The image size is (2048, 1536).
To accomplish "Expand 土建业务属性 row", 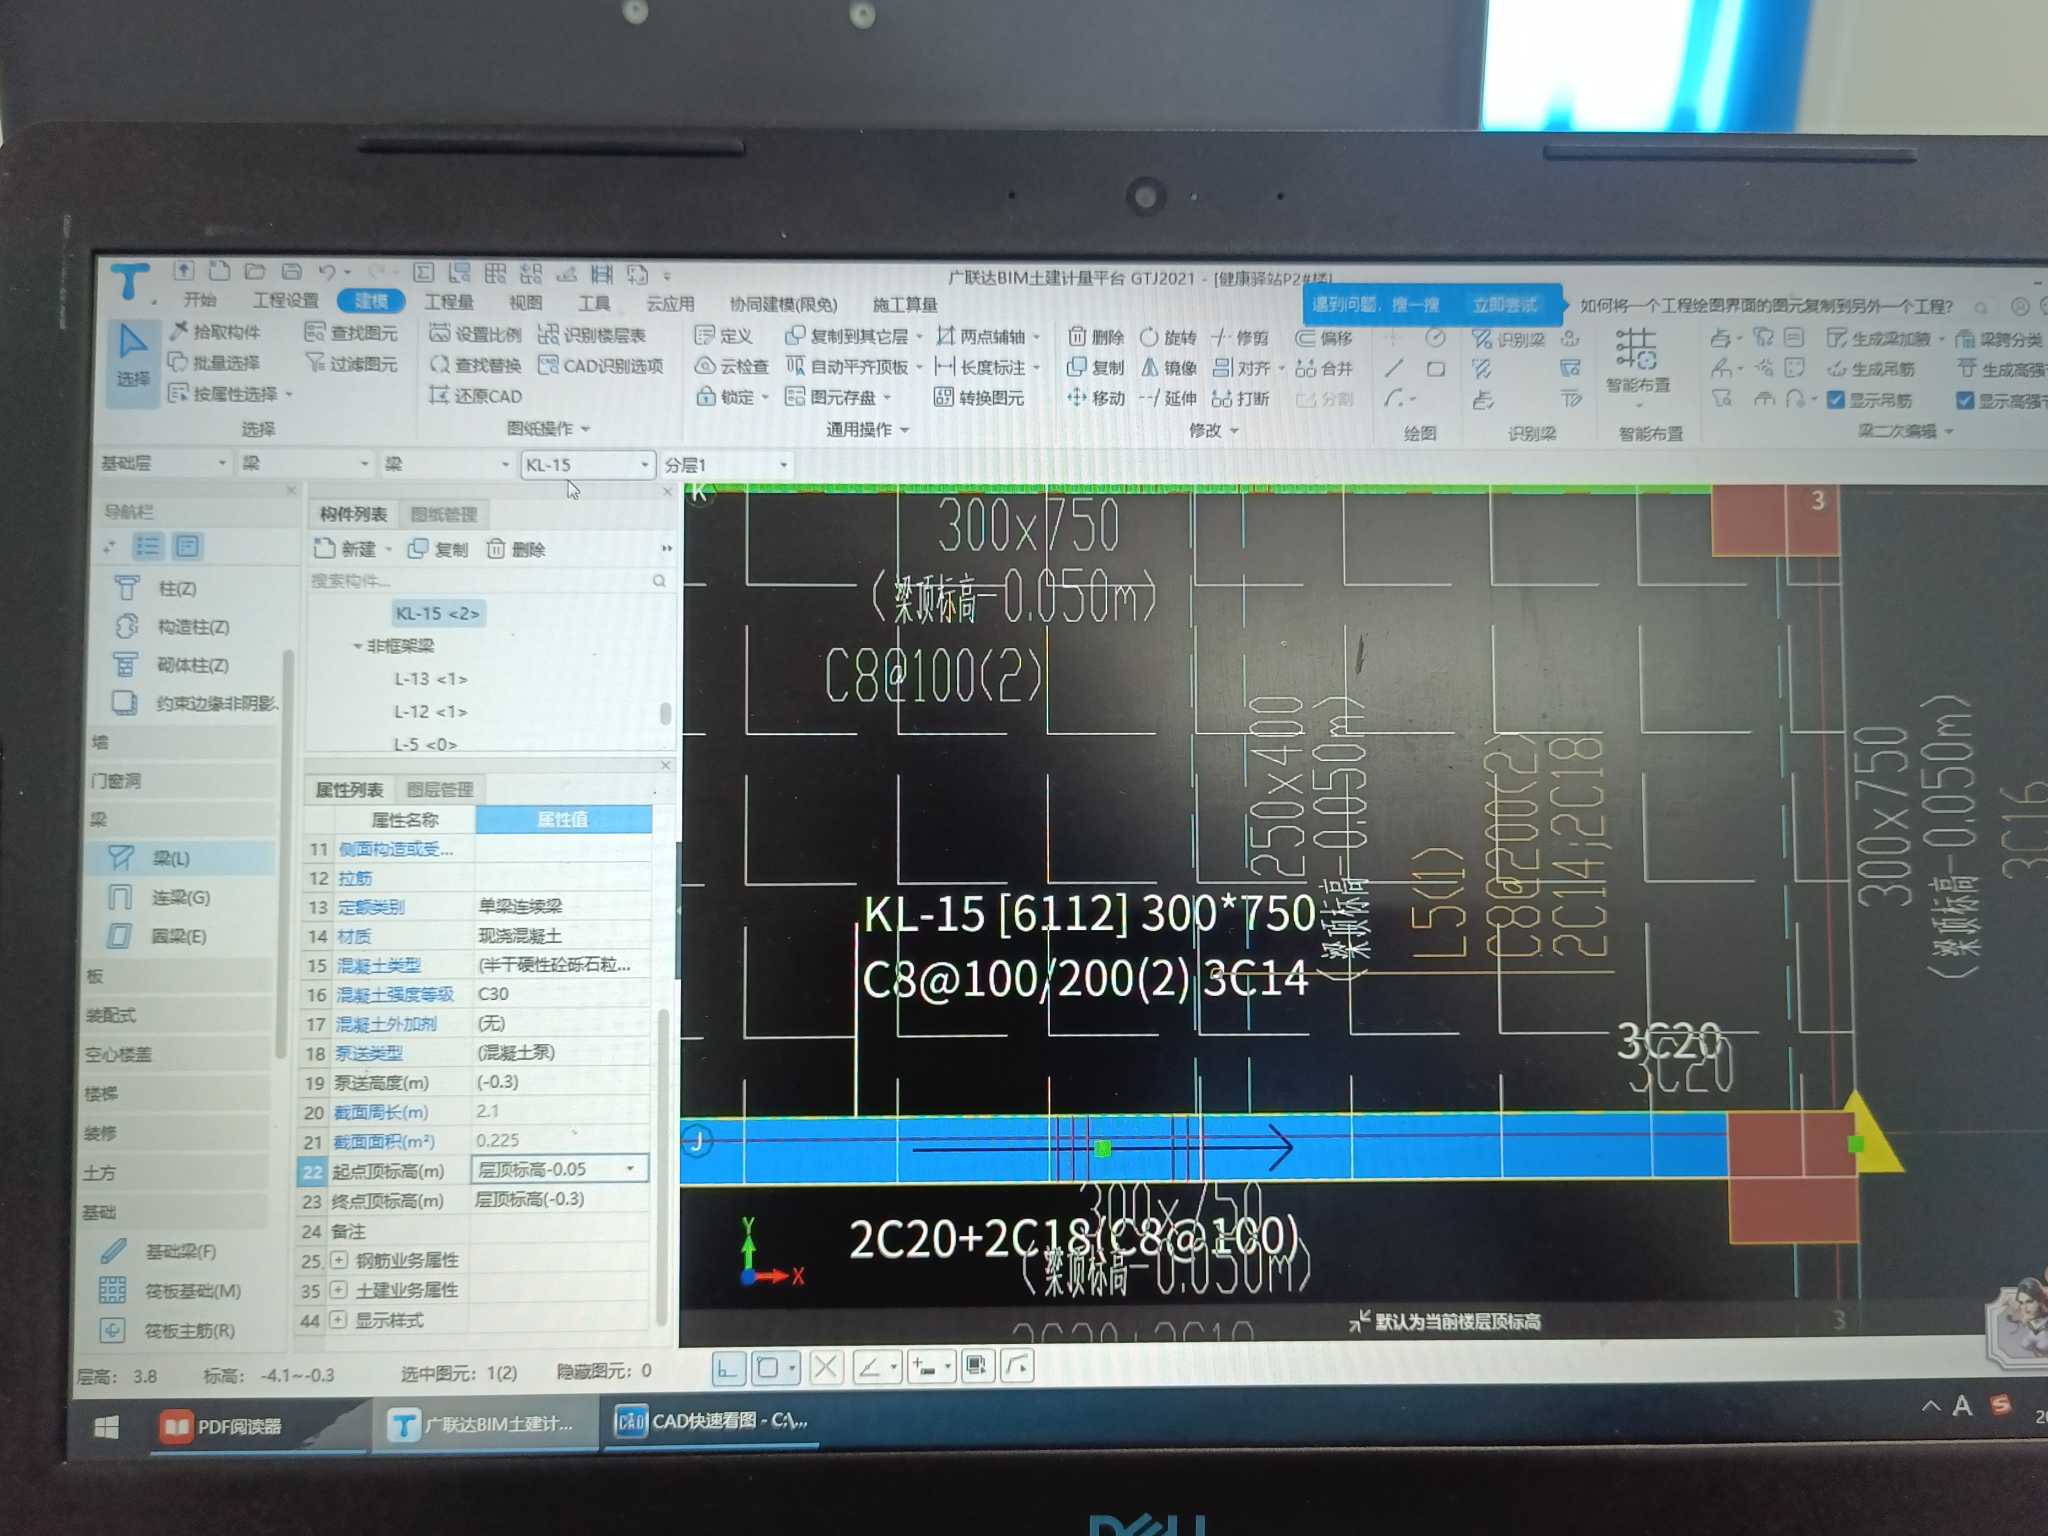I will (339, 1290).
